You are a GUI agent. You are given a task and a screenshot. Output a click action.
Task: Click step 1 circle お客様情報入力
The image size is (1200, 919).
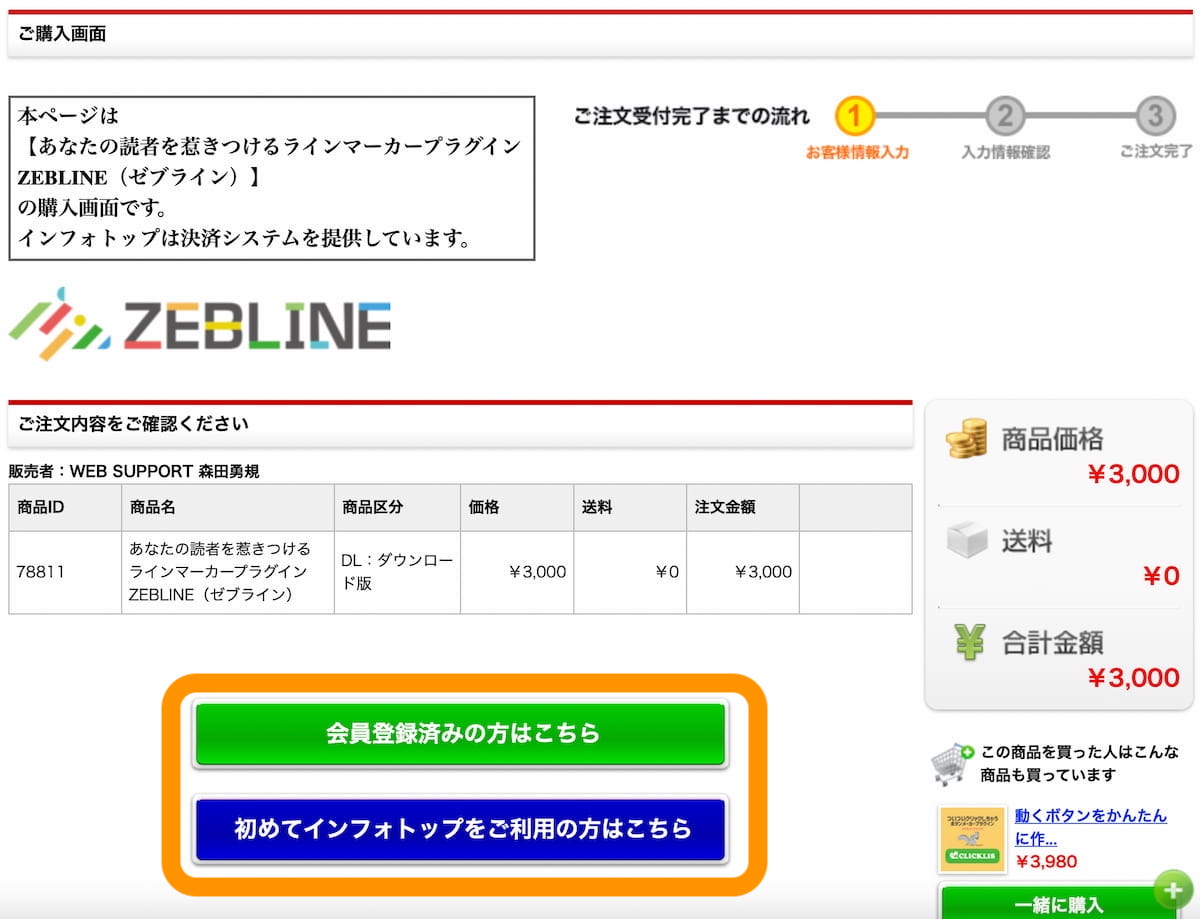pos(855,116)
